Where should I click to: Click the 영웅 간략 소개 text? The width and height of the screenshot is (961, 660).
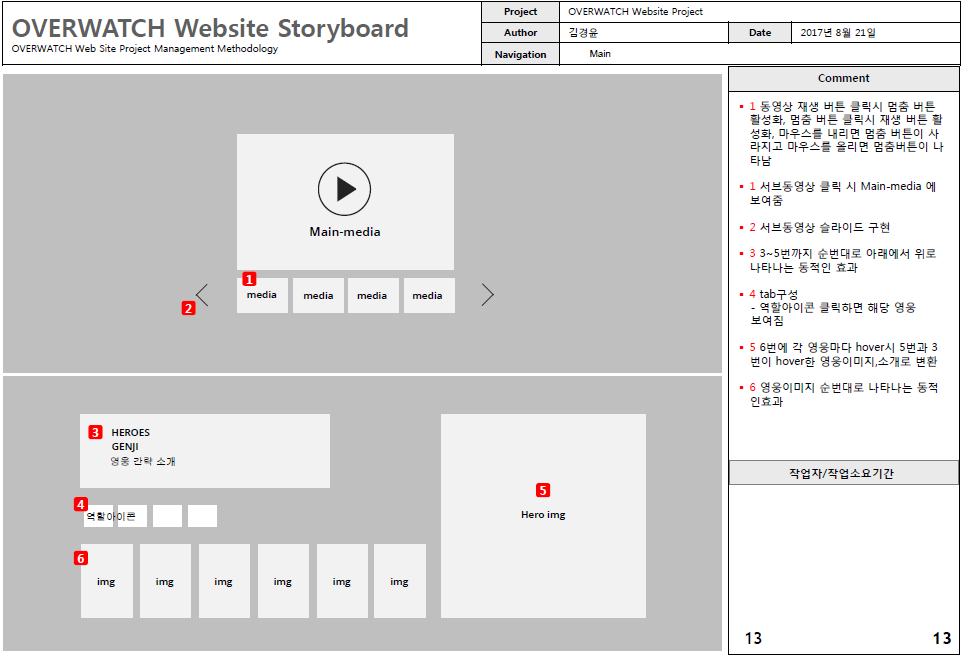point(143,462)
